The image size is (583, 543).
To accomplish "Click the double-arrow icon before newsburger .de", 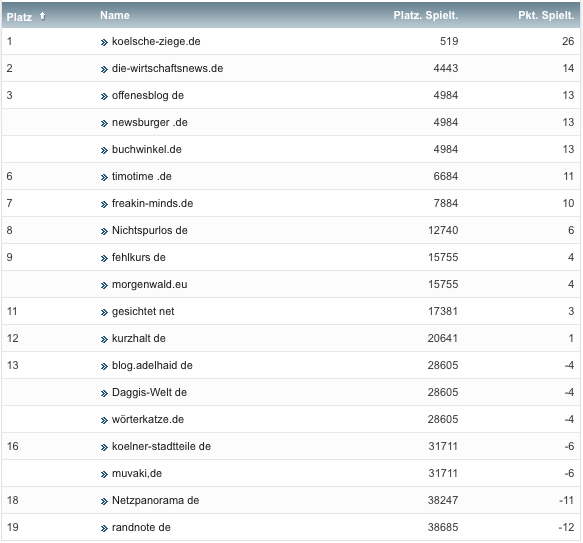I will click(x=104, y=123).
